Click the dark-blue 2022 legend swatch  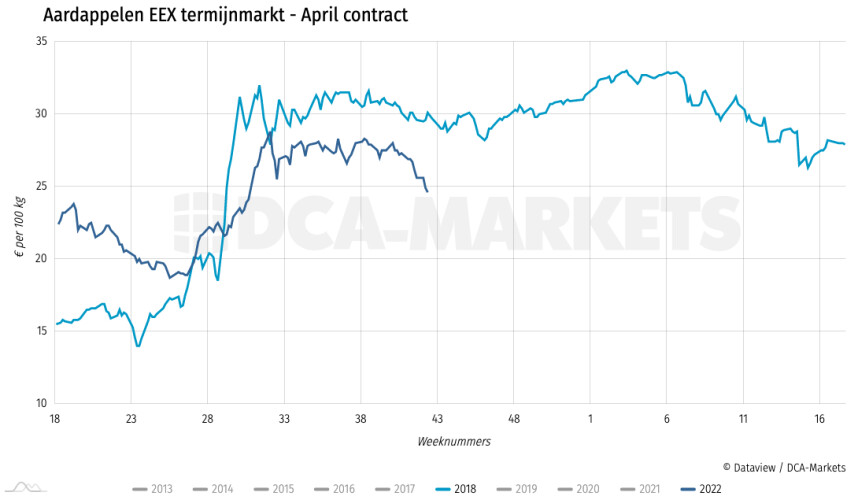(x=687, y=489)
